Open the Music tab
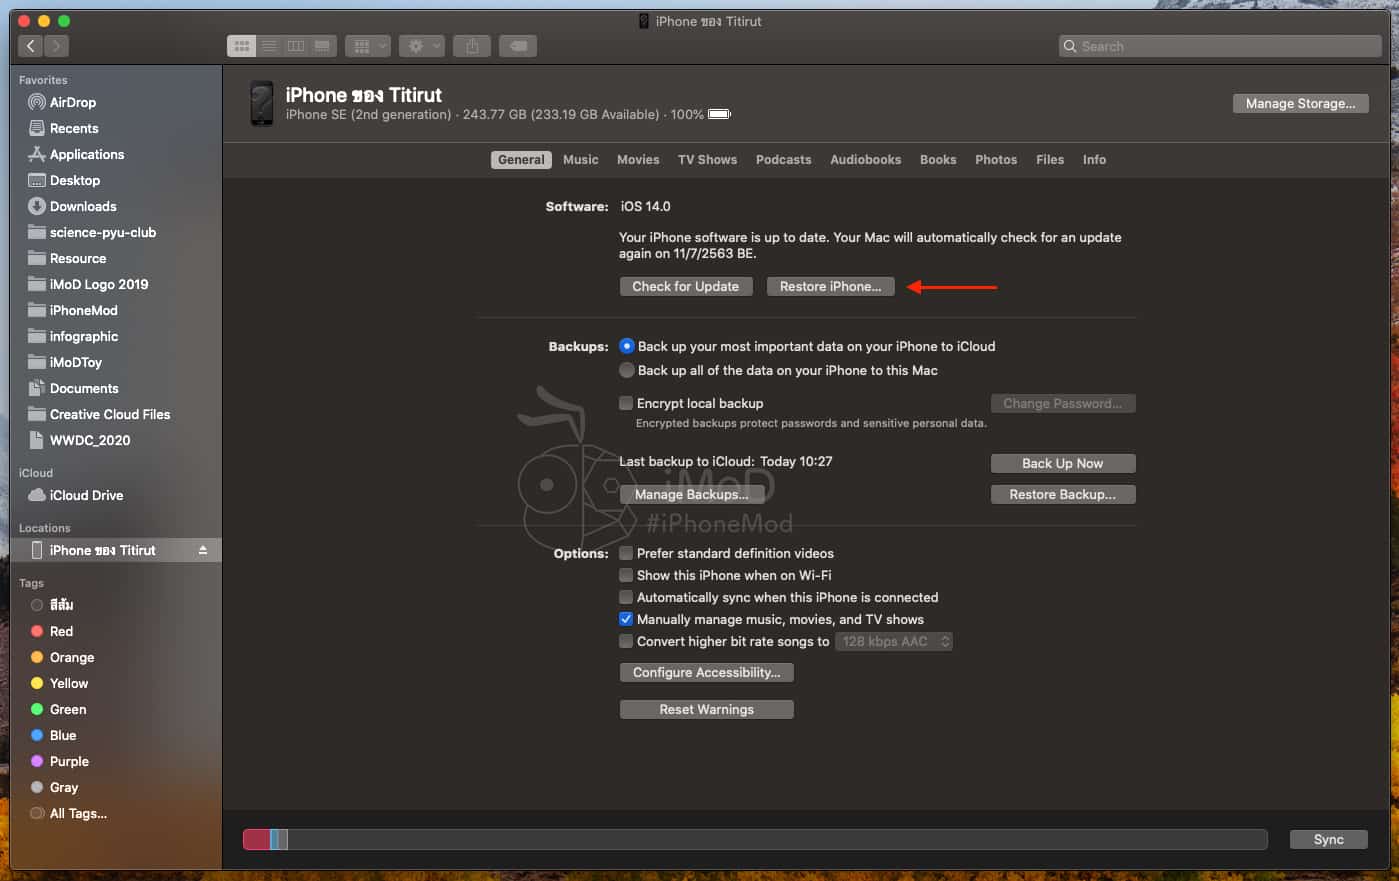Screen dimensions: 1399x881 coord(580,160)
